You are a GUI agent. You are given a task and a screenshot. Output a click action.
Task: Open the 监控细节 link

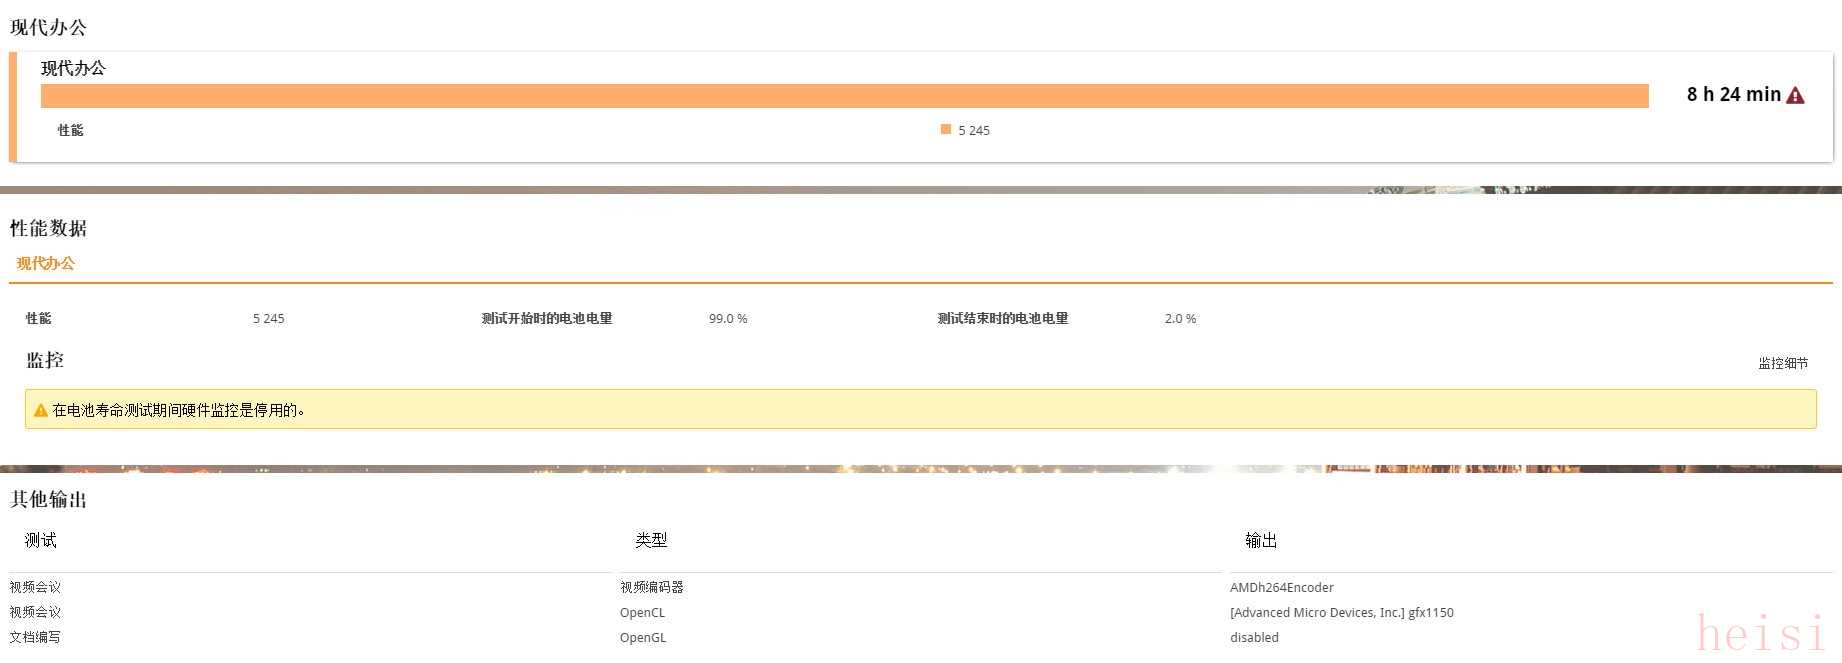(x=1782, y=363)
